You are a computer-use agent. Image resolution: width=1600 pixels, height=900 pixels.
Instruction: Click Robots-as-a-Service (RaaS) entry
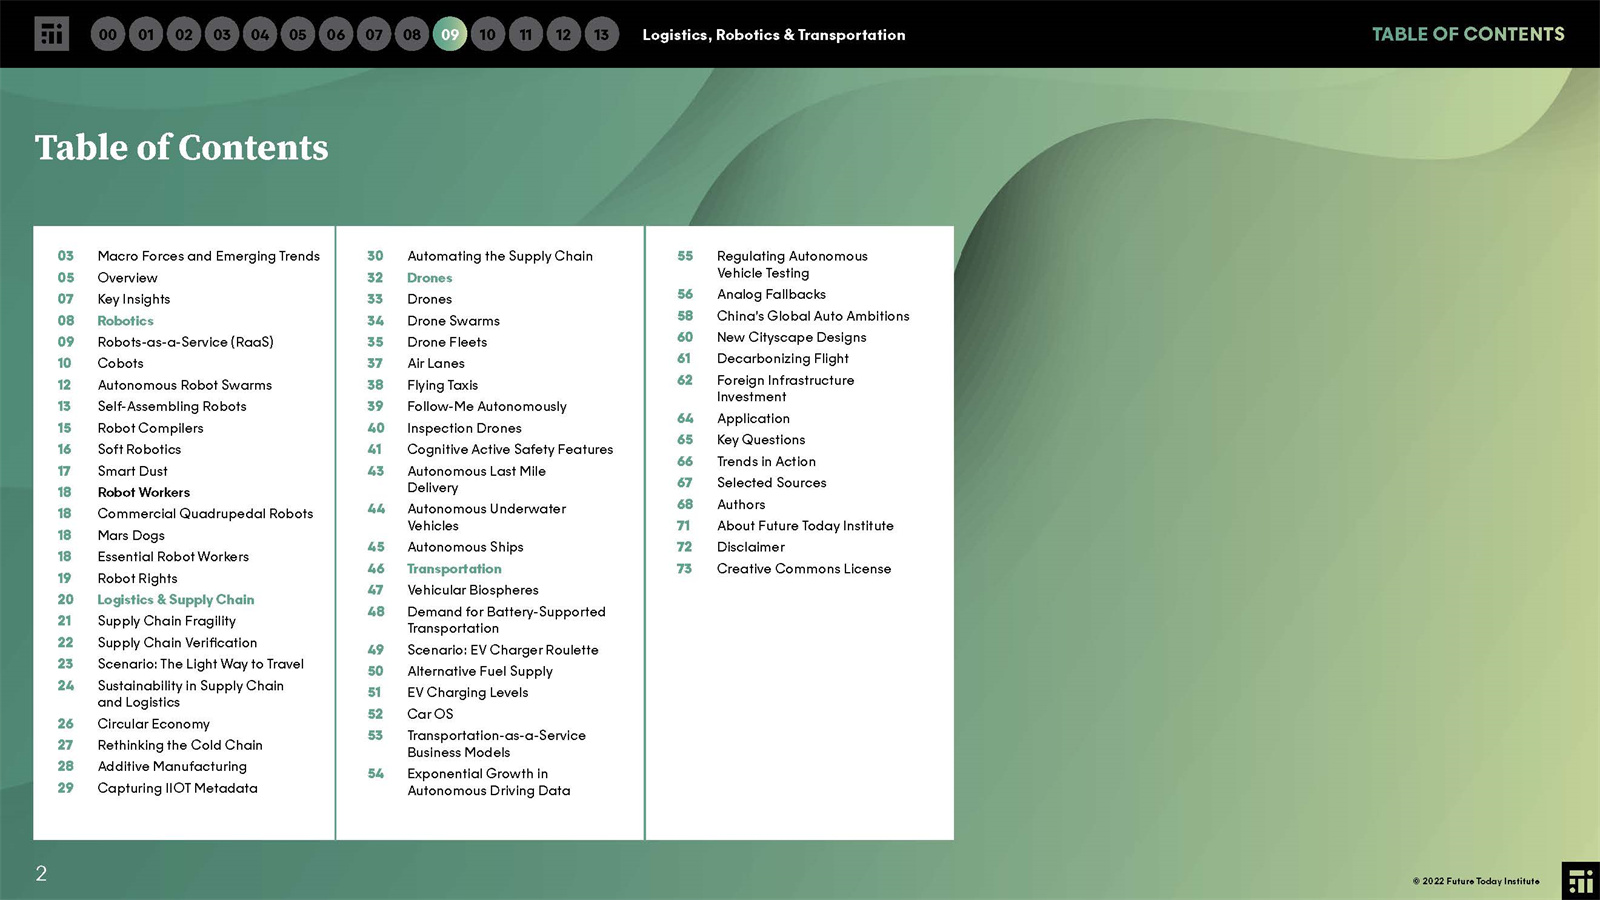[x=185, y=342]
